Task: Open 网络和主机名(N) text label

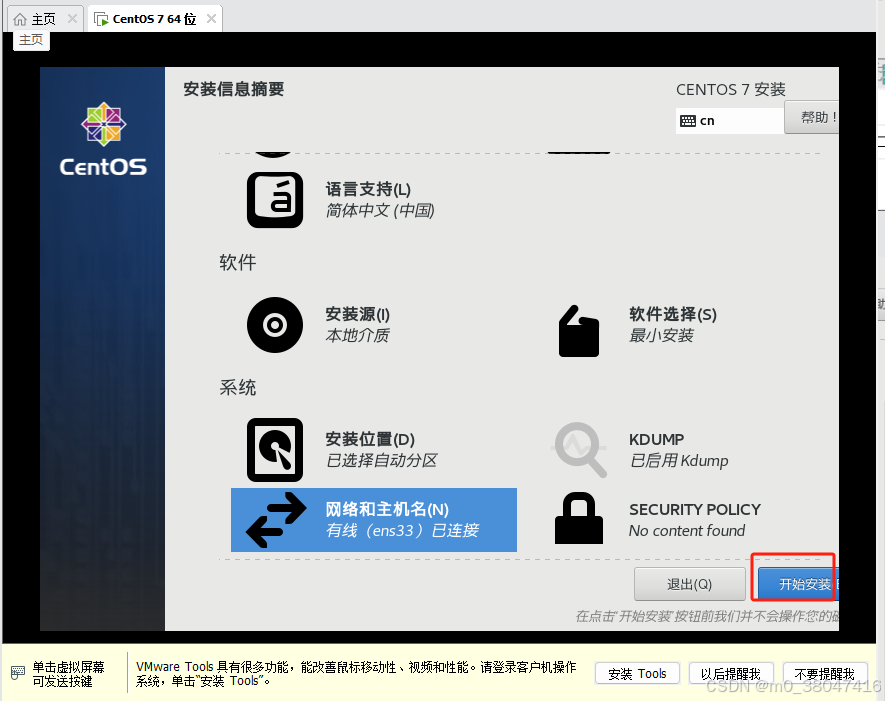Action: (387, 509)
